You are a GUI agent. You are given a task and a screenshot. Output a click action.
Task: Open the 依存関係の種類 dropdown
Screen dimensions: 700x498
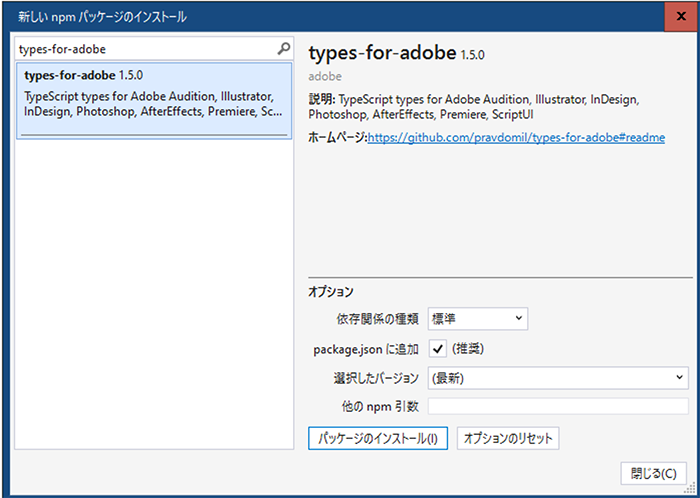(x=478, y=319)
